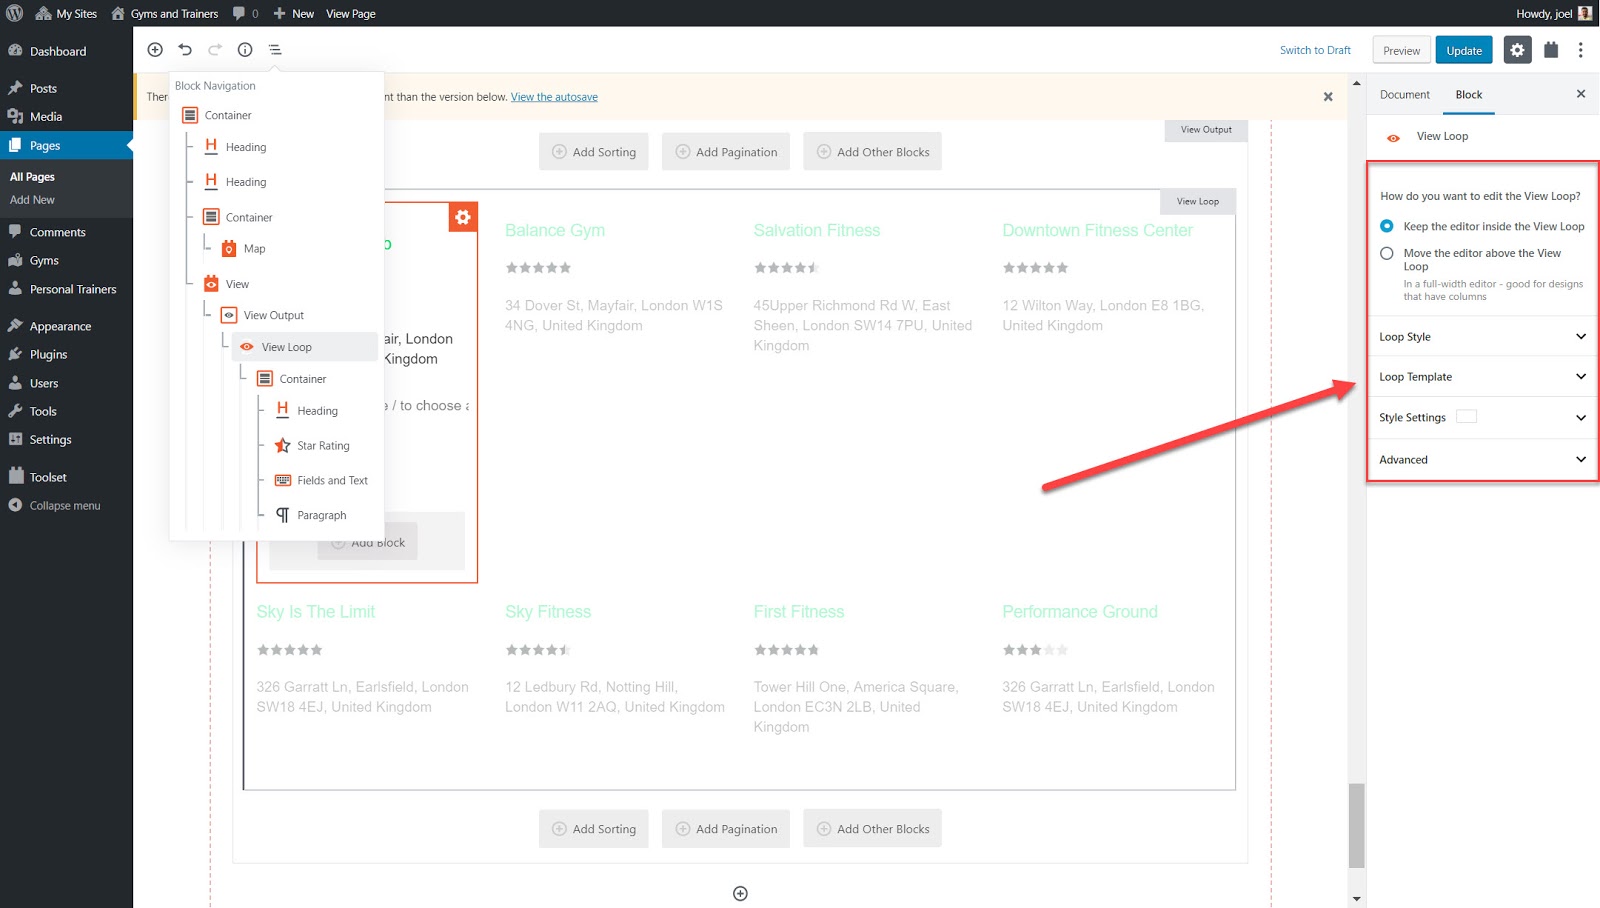1600x908 pixels.
Task: Click the Toolset plugin icon in editor toolbar
Action: point(1551,49)
